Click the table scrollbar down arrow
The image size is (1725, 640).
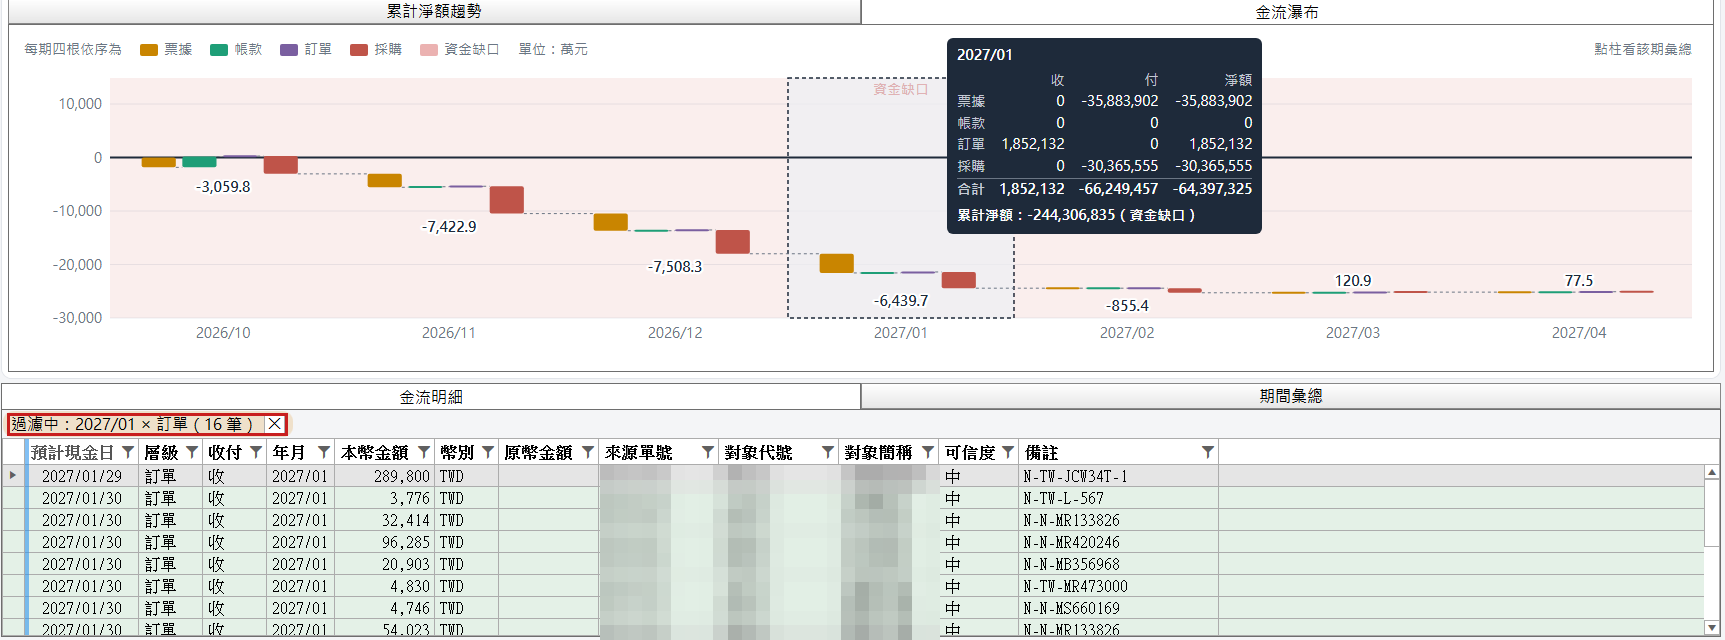[1712, 628]
